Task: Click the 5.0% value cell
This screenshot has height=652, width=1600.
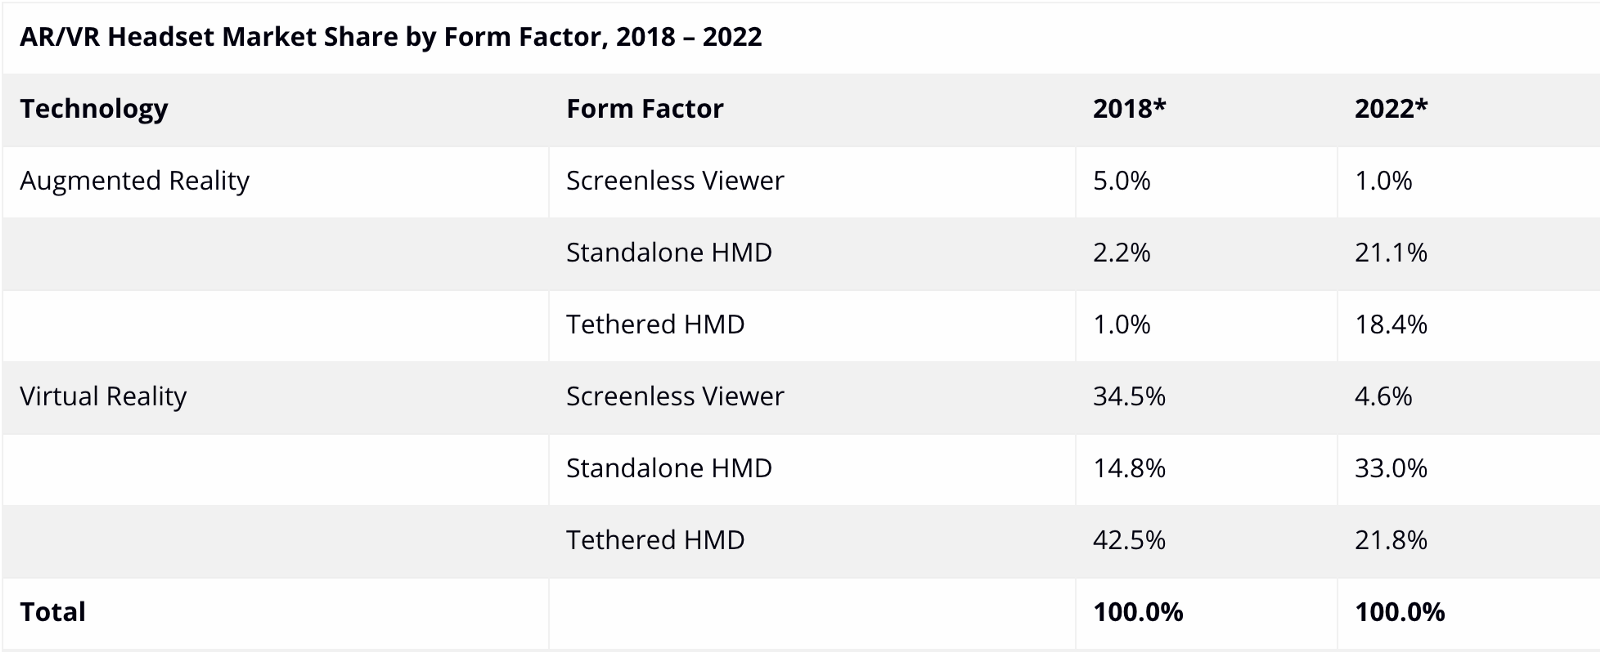Action: pos(1121,181)
